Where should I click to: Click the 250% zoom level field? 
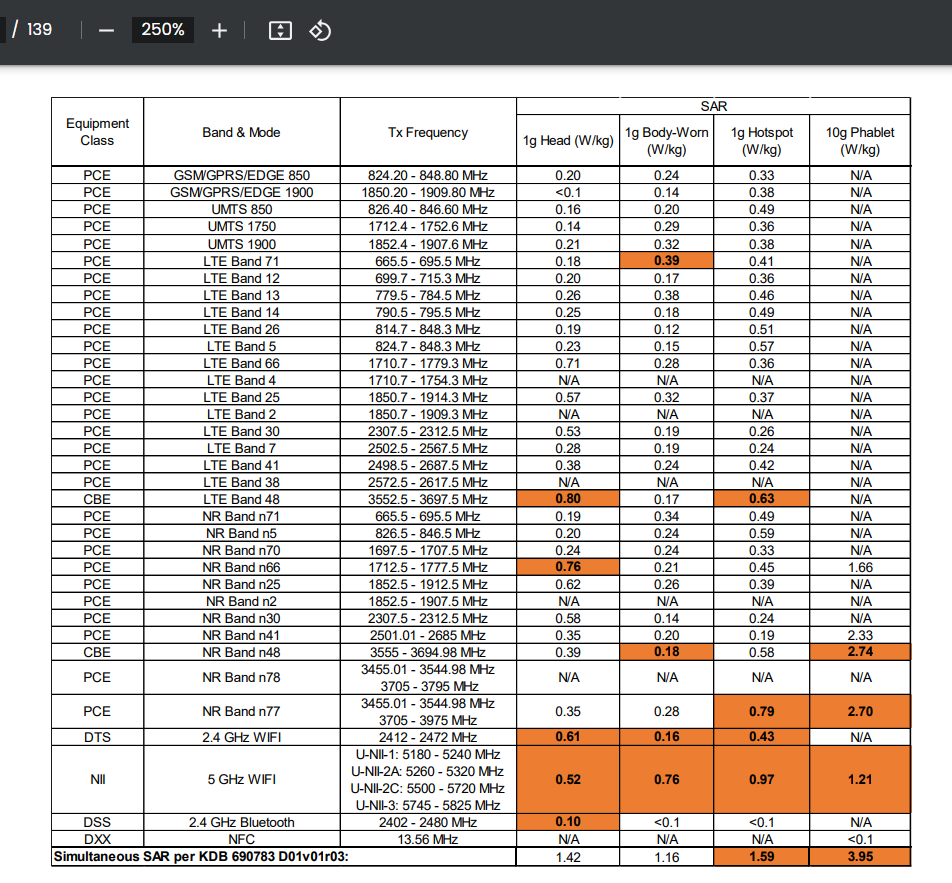[163, 30]
